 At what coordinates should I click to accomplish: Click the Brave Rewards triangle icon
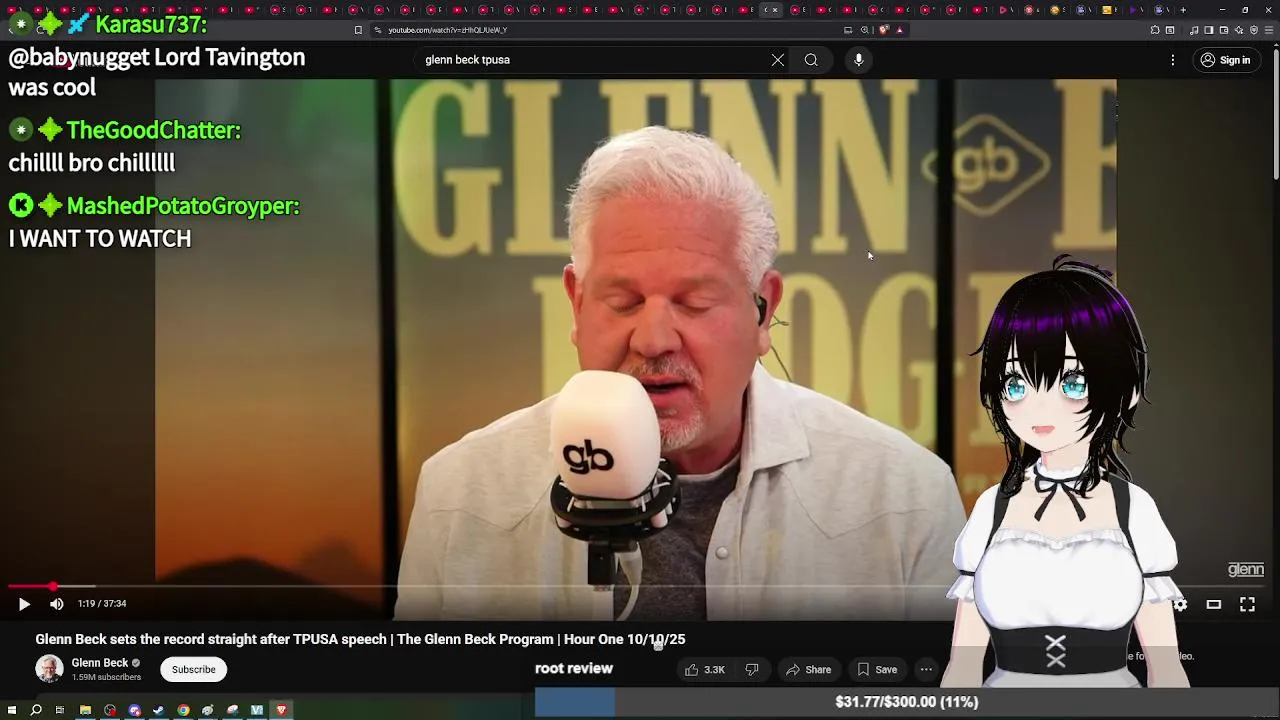tap(900, 30)
